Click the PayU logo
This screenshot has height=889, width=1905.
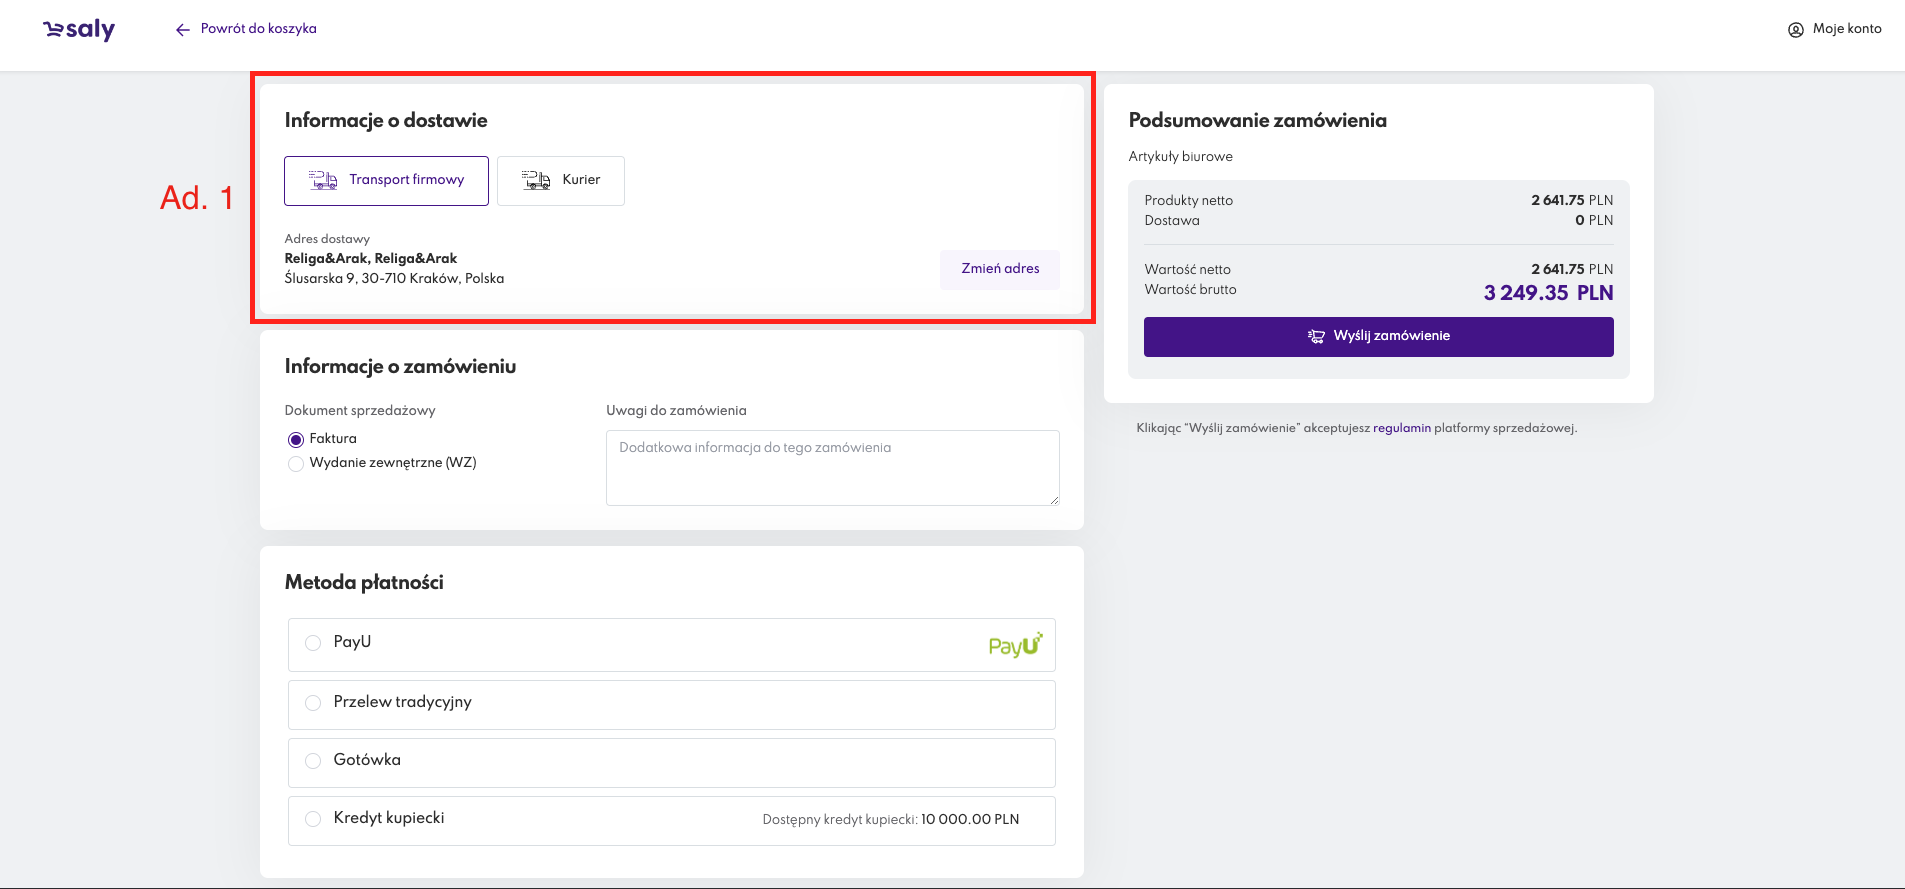pyautogui.click(x=1015, y=645)
